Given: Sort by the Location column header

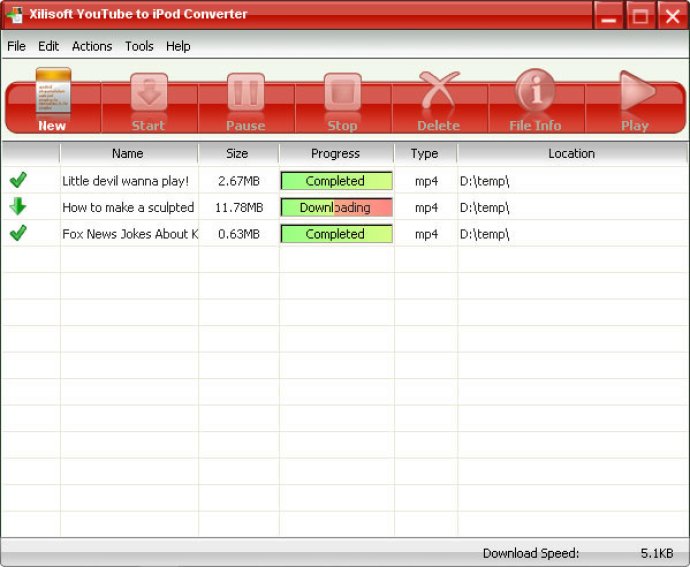Looking at the screenshot, I should point(572,153).
